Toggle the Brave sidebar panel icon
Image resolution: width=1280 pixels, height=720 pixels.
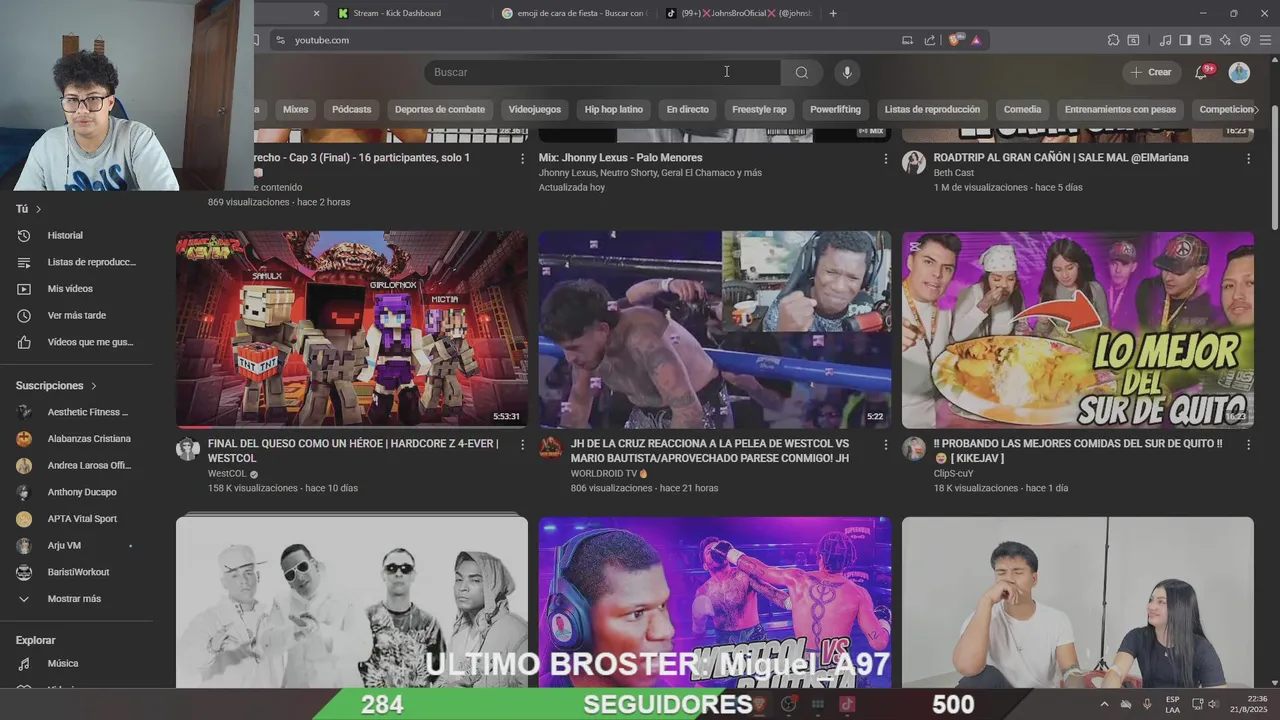1185,40
